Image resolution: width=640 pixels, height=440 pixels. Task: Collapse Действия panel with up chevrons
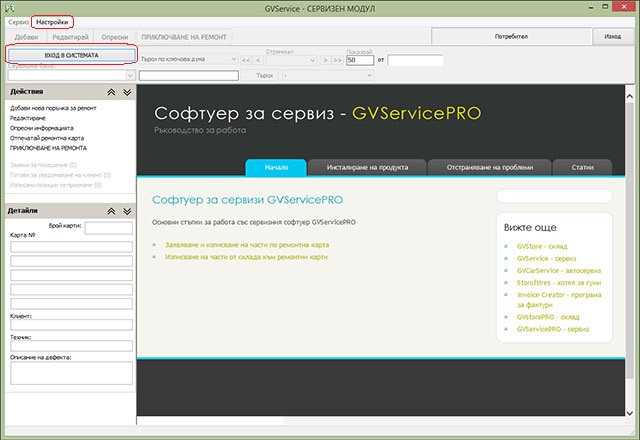point(111,92)
